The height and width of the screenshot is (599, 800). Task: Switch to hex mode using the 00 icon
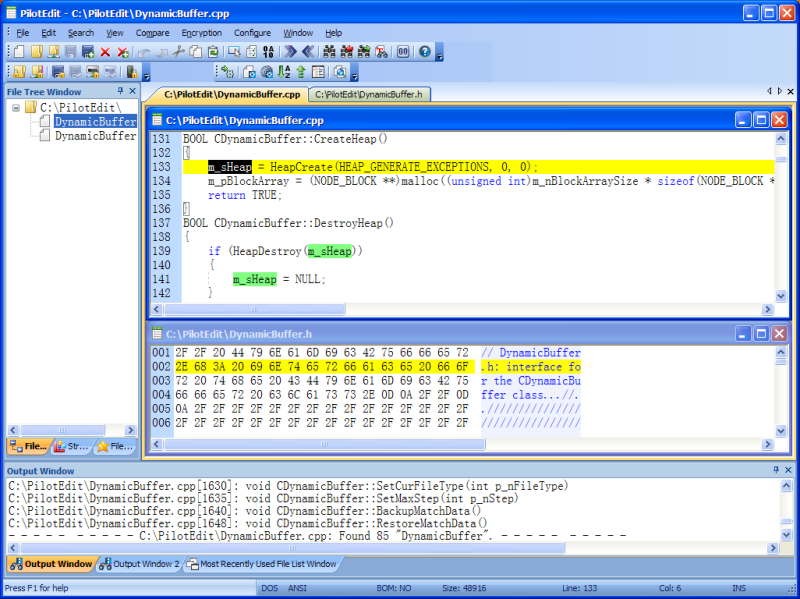(403, 52)
